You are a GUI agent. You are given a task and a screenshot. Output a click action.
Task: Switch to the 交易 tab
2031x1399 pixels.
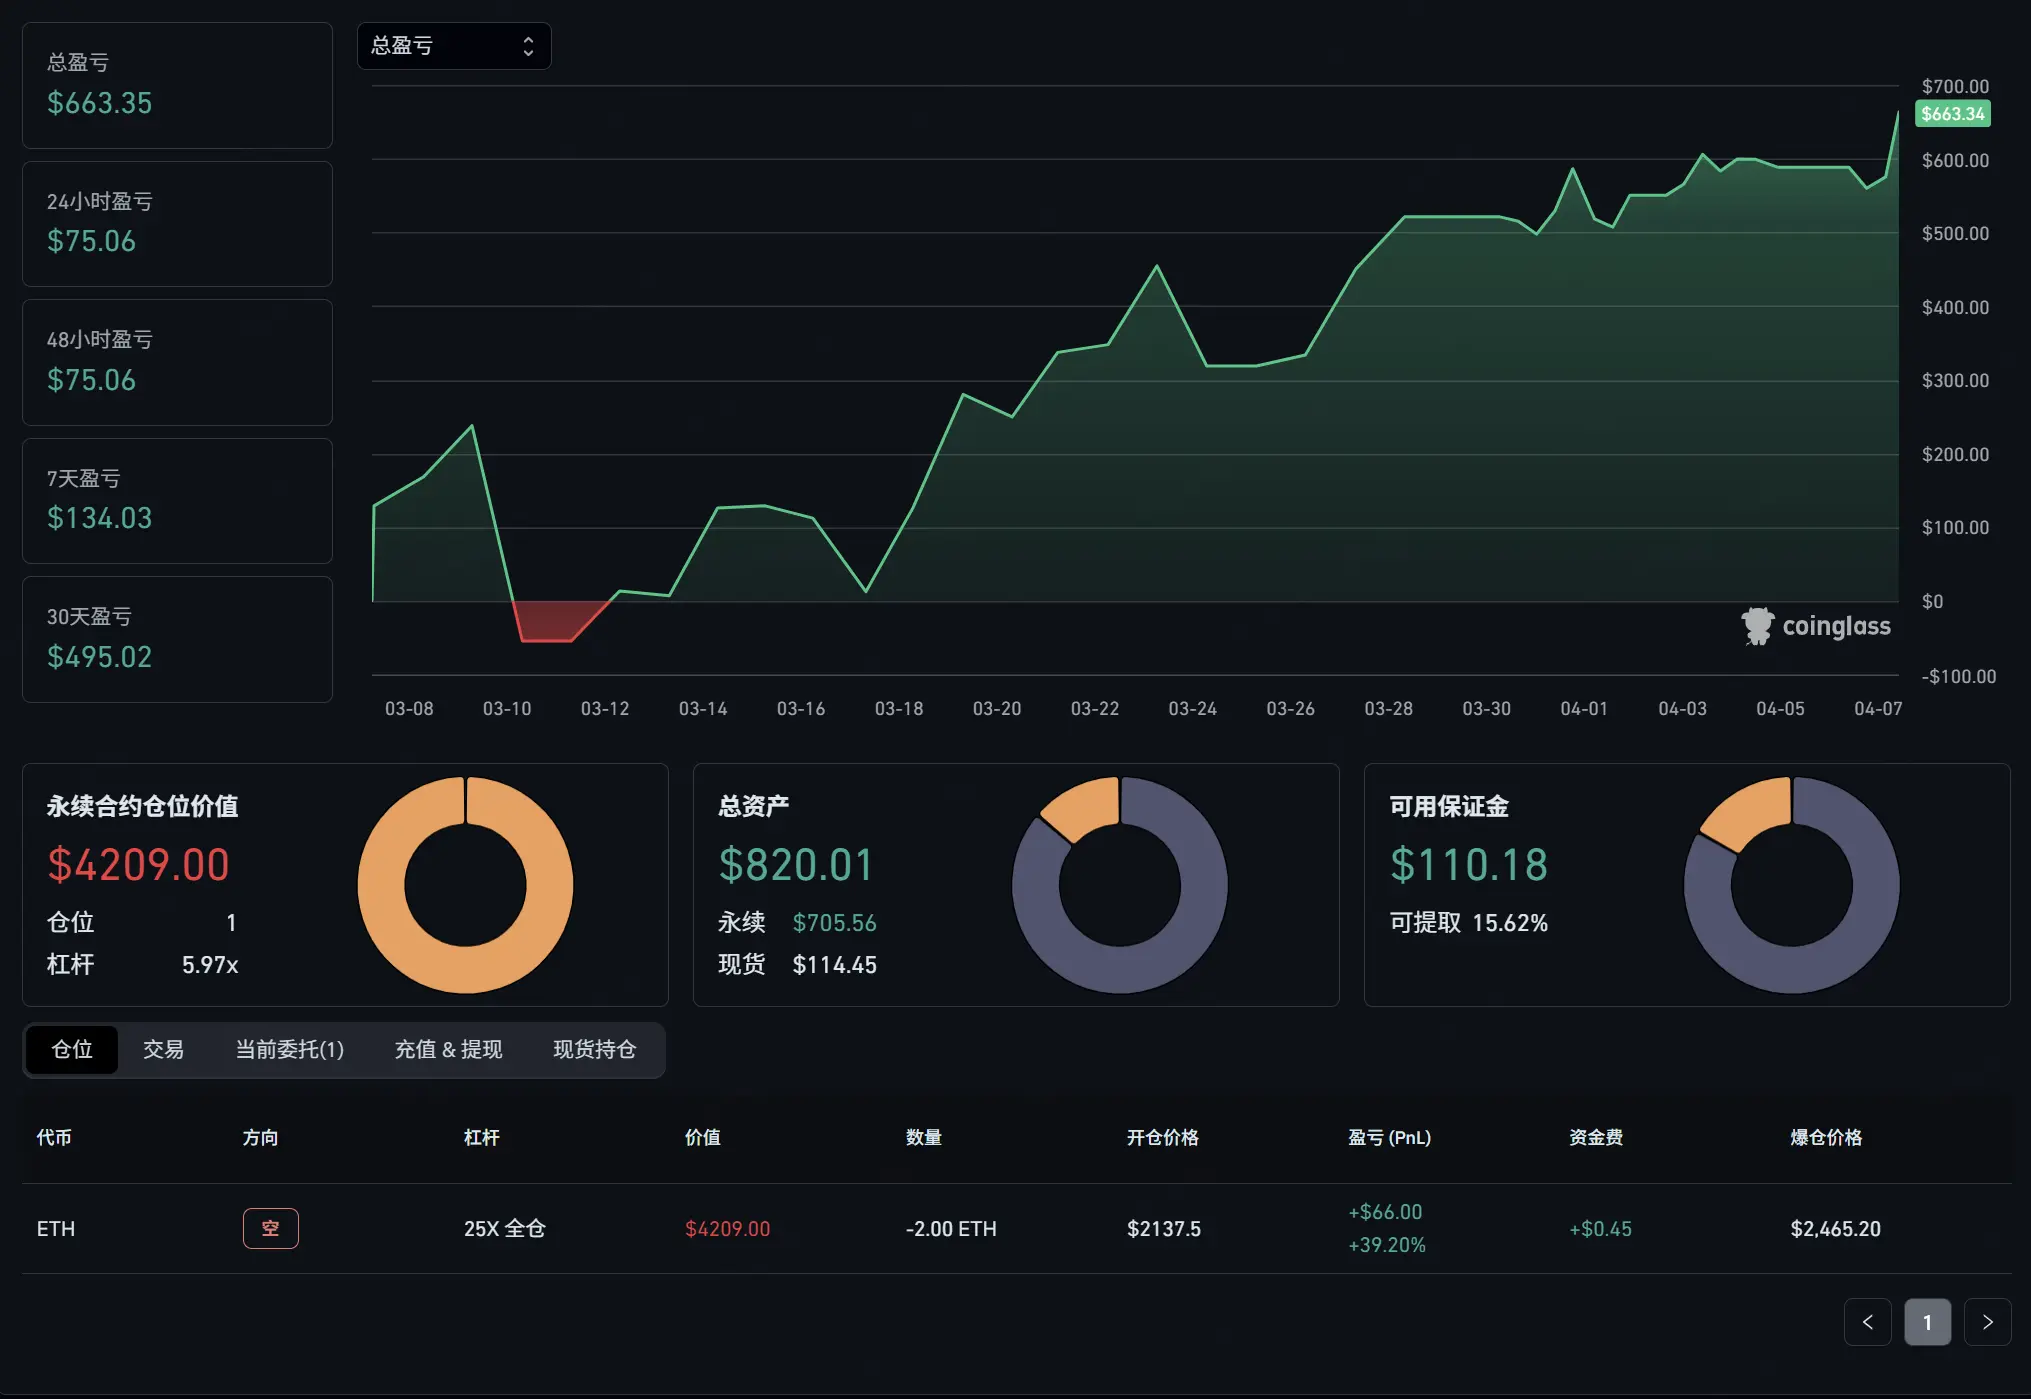(163, 1049)
